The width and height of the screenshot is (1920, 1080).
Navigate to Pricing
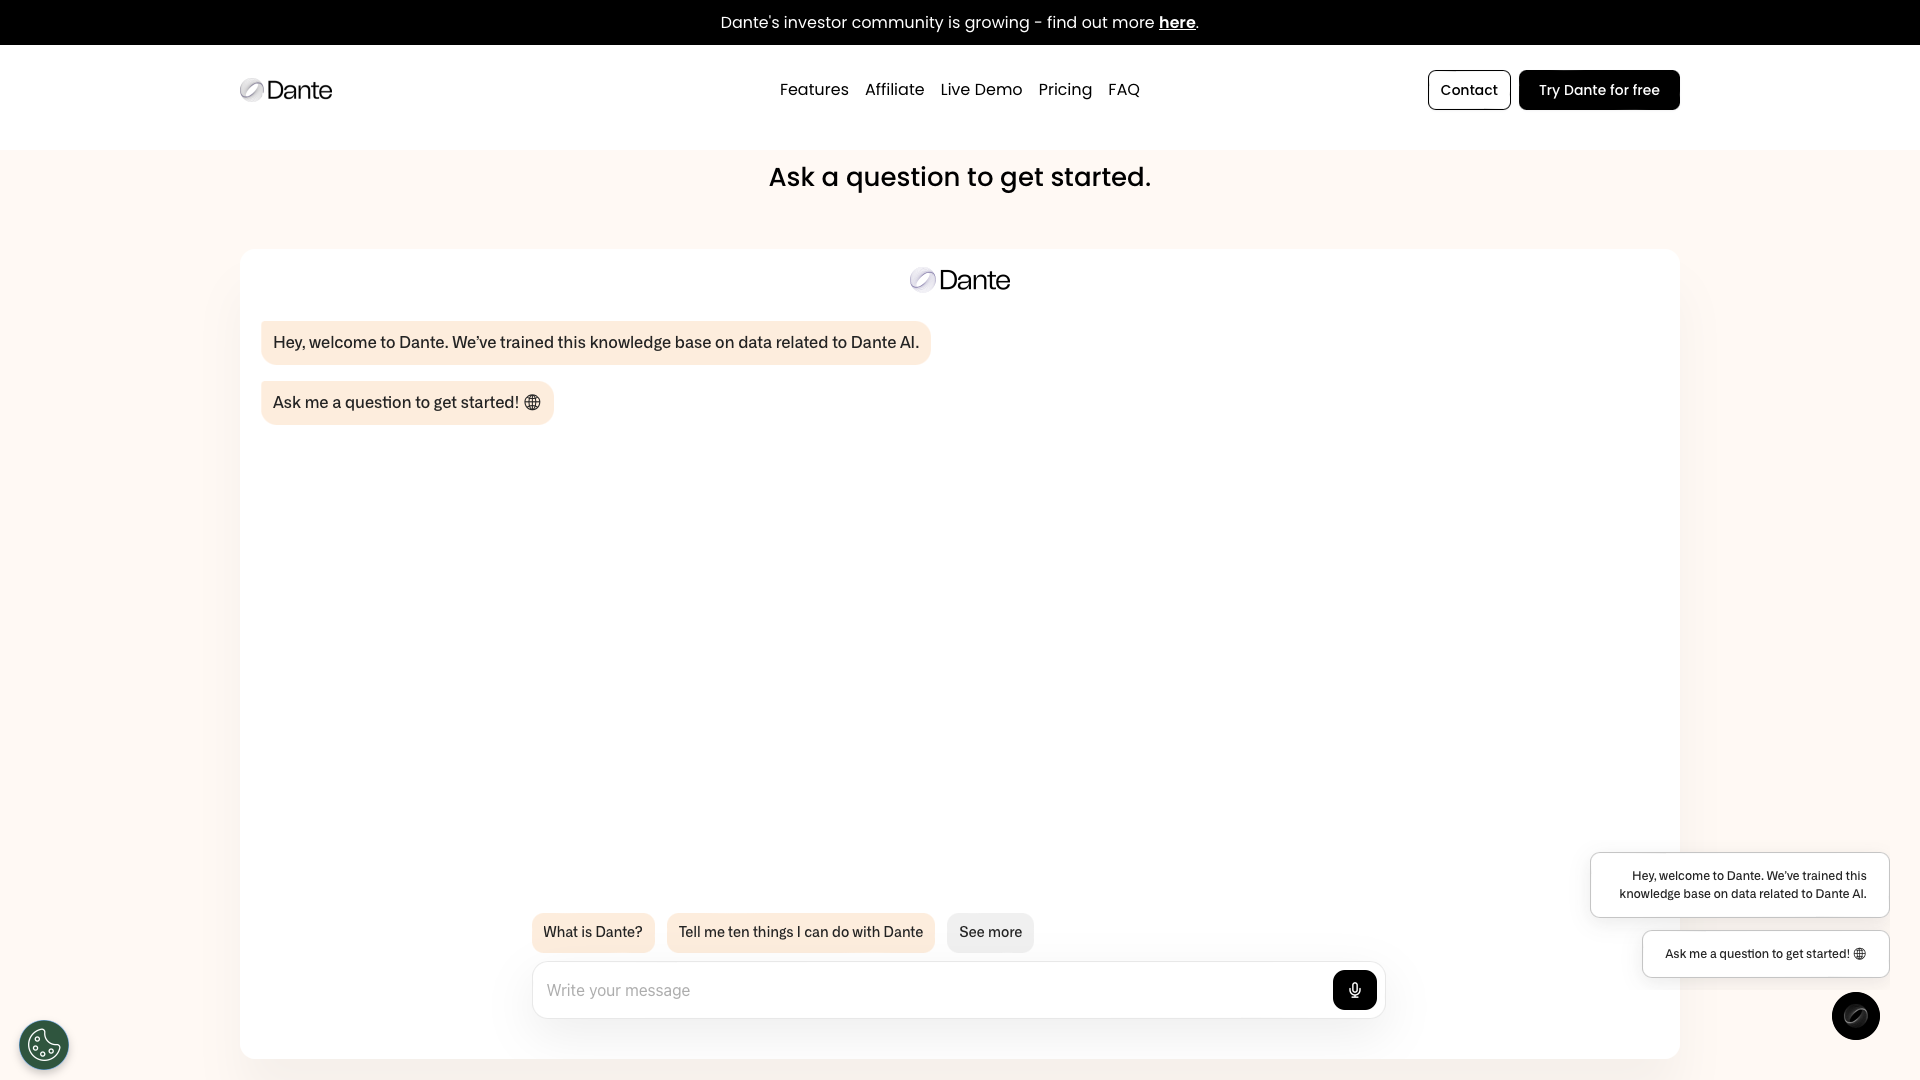(1065, 90)
